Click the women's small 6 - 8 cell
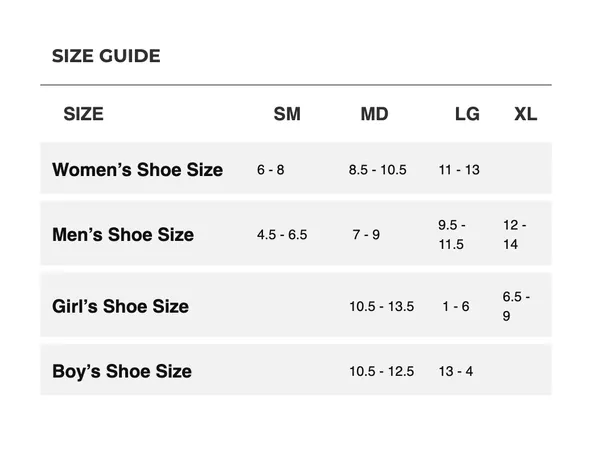600x450 pixels. 271,170
